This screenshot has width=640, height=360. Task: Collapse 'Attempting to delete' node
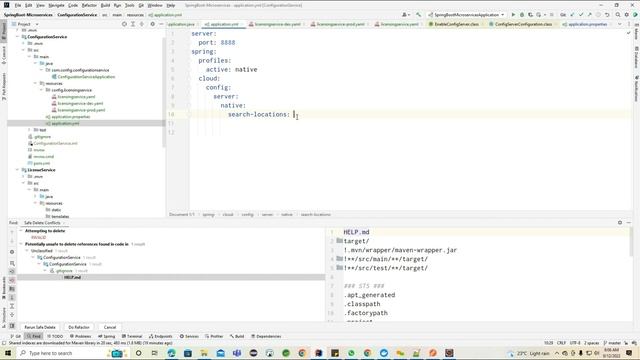(x=21, y=231)
